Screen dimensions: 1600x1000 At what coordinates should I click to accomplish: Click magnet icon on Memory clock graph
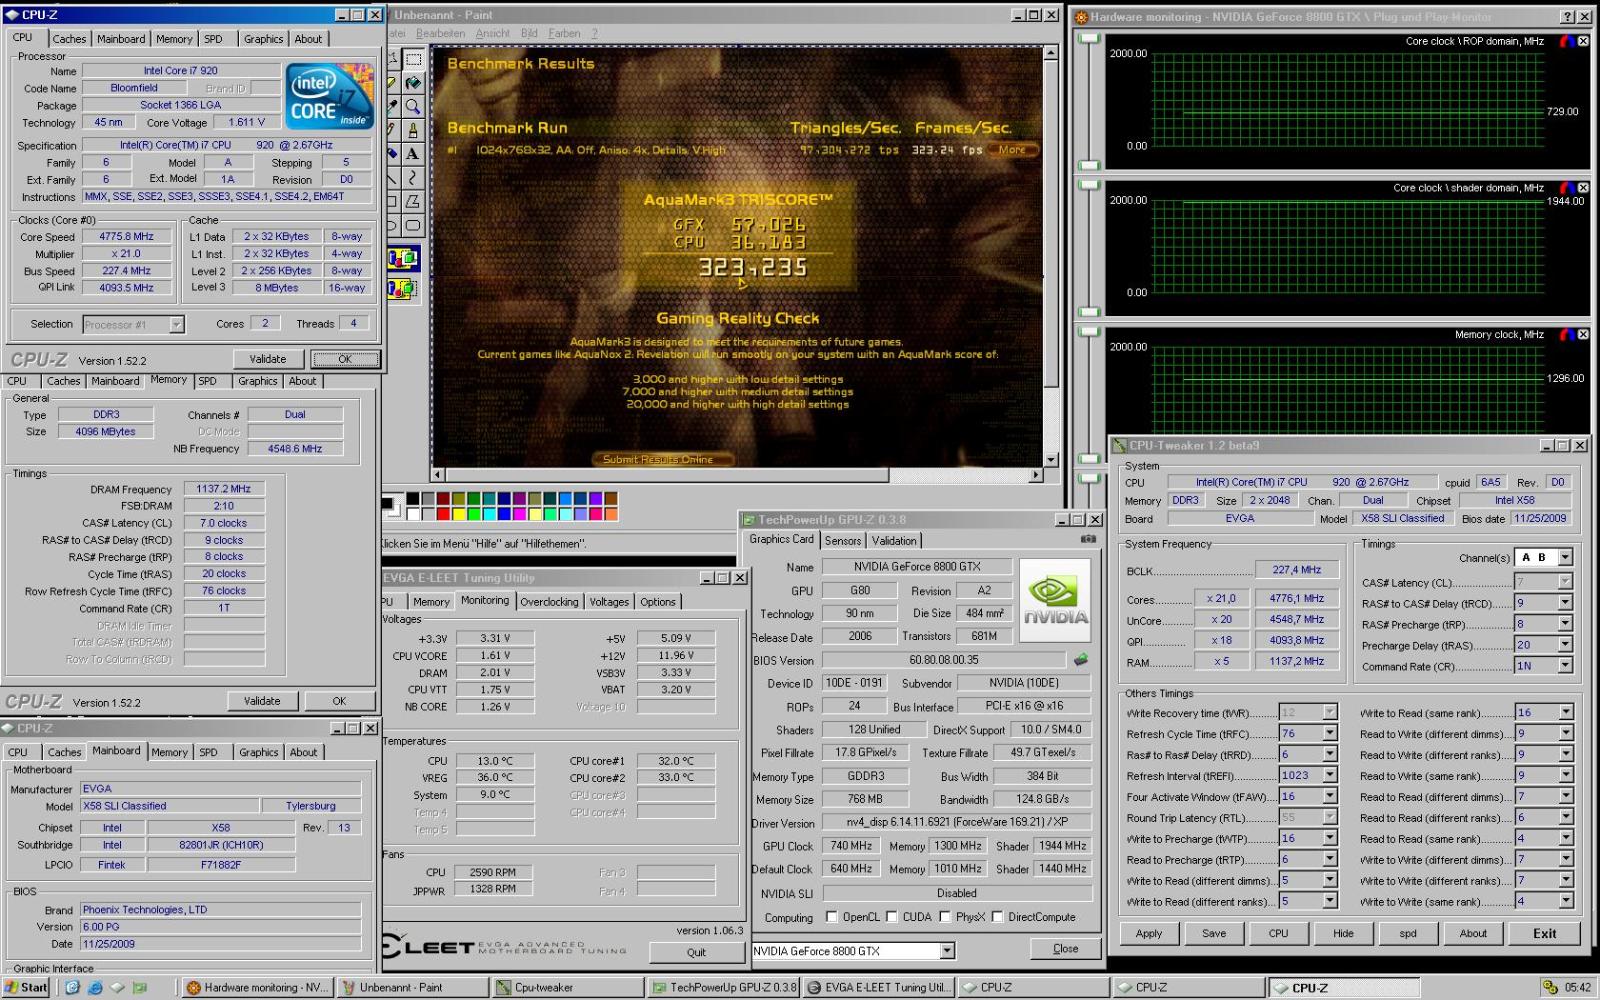[x=1566, y=335]
